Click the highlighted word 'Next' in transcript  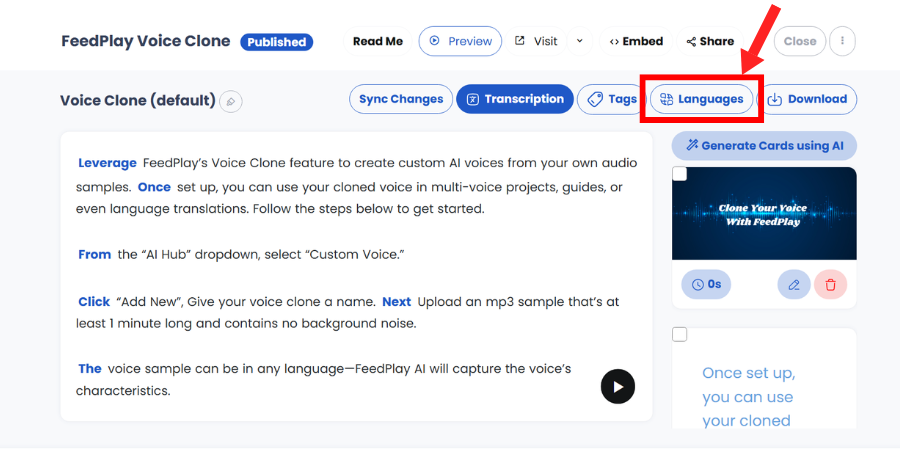pyautogui.click(x=397, y=301)
